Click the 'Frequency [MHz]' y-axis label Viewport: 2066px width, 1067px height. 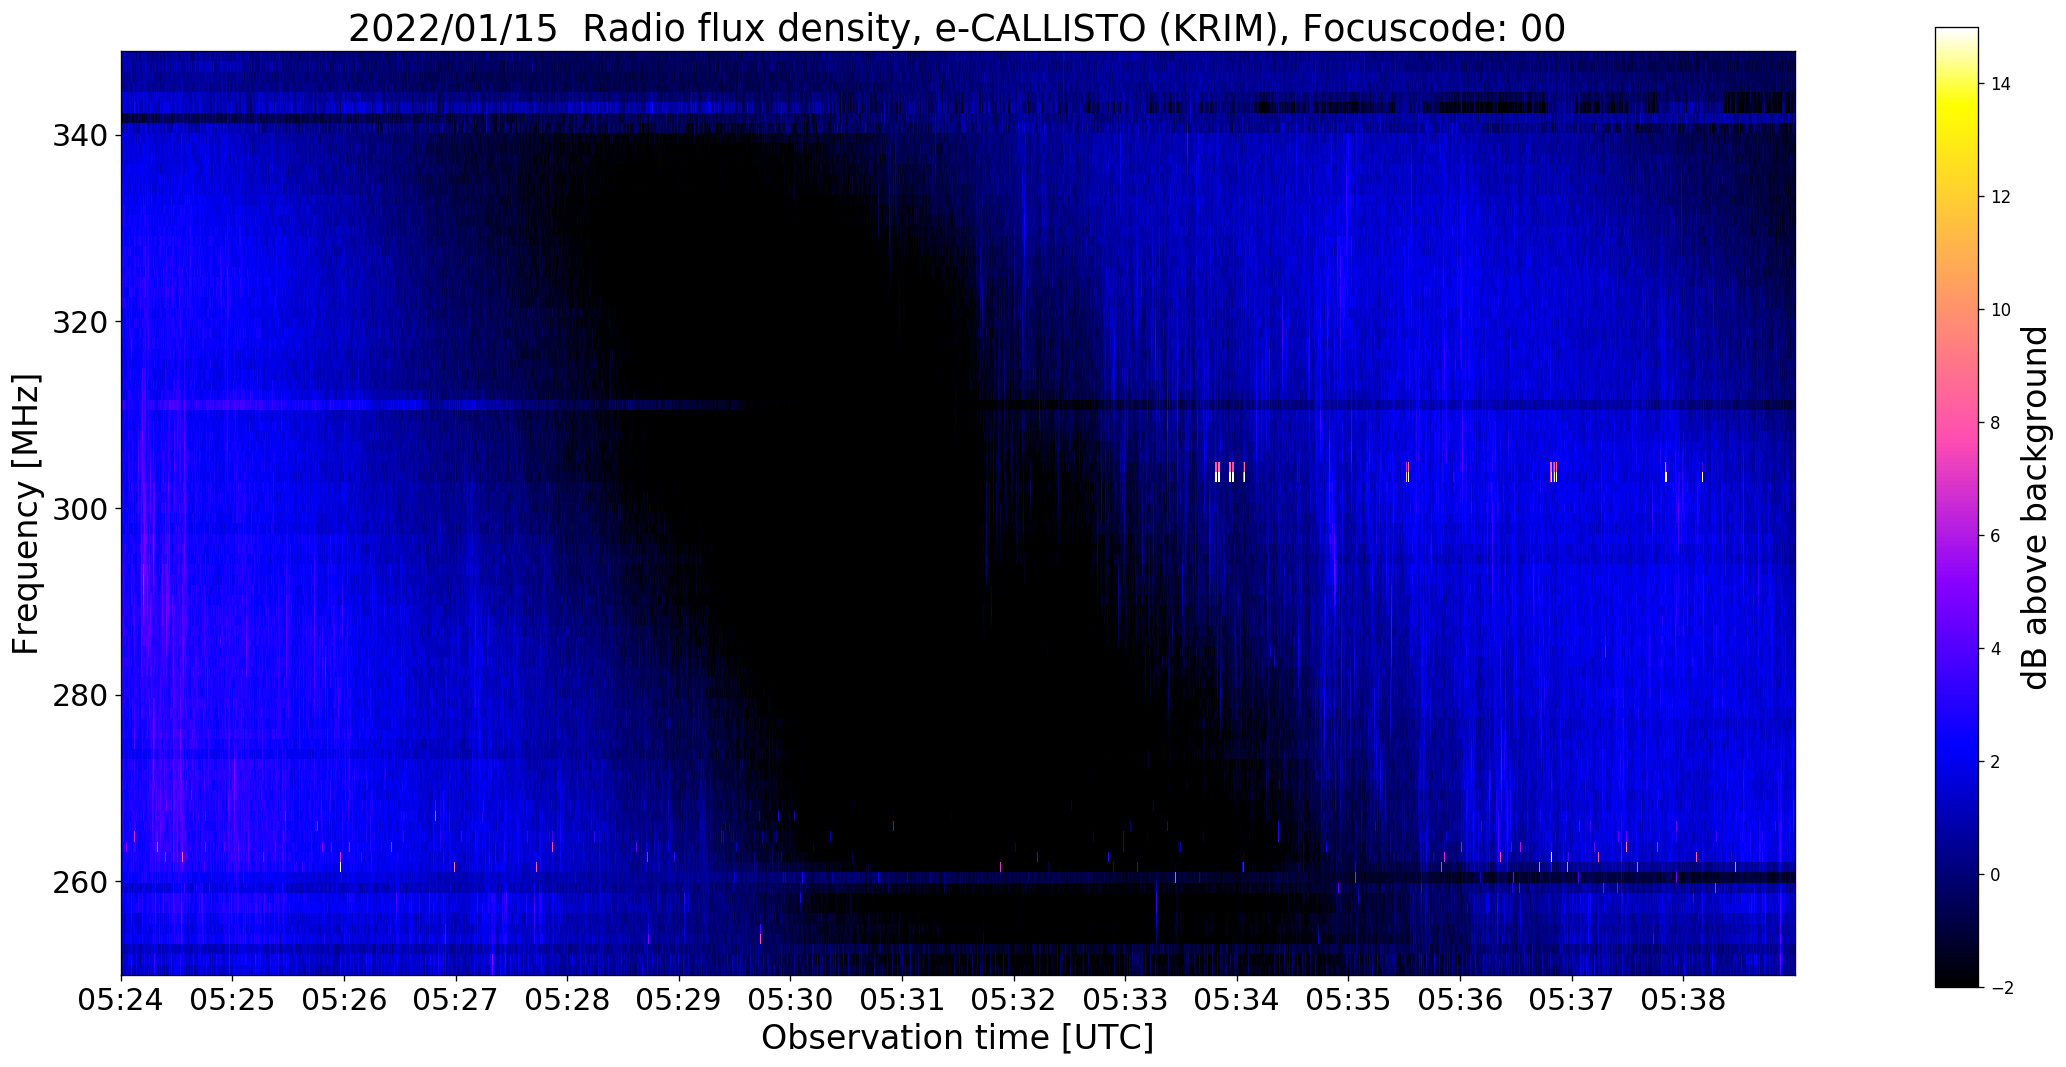click(26, 514)
